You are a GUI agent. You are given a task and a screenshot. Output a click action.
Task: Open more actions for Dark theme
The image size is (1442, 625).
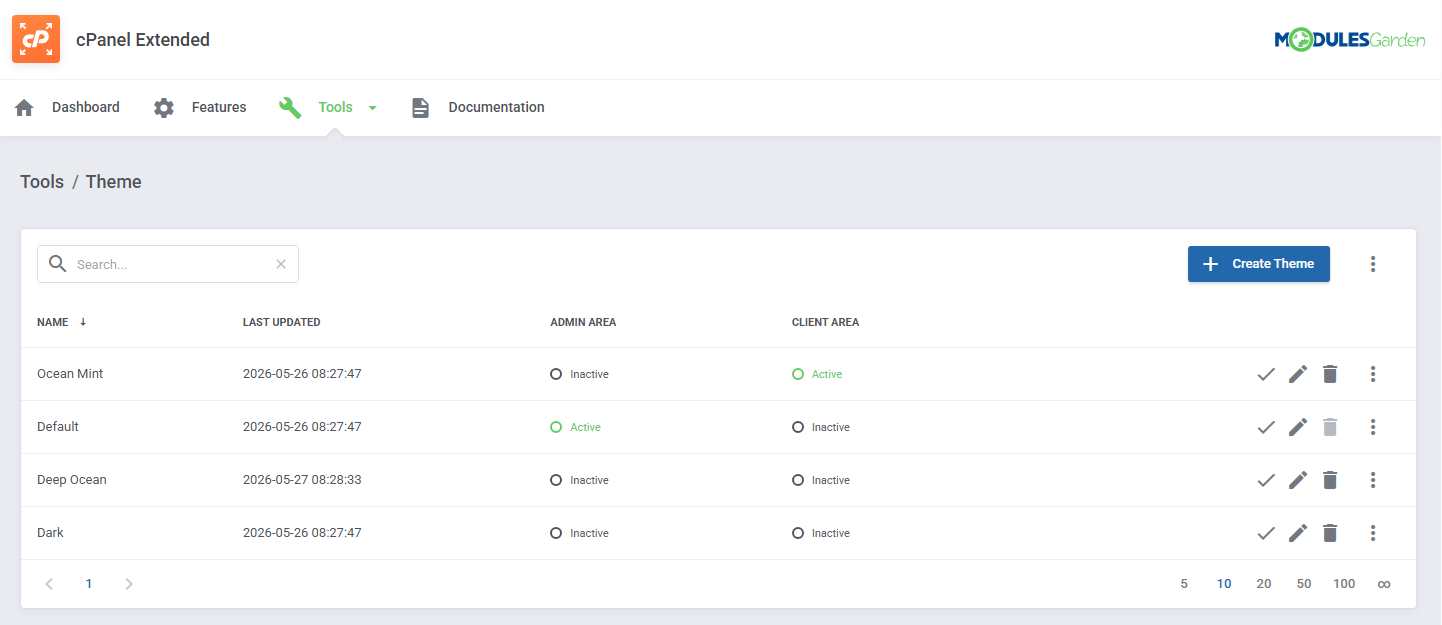(1373, 533)
